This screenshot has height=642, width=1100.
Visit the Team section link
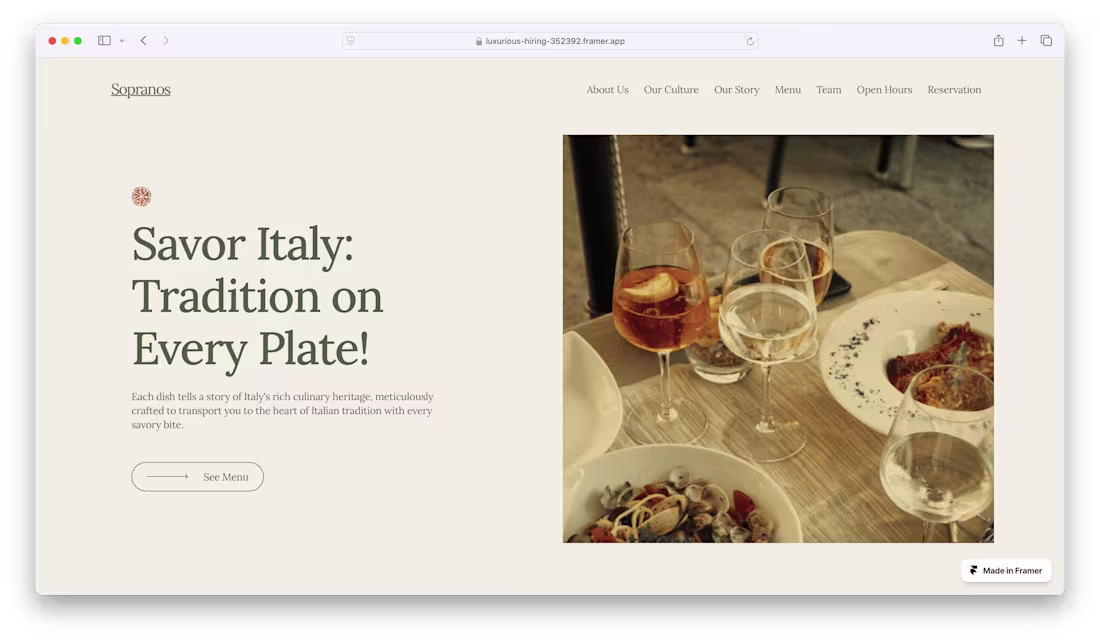829,90
